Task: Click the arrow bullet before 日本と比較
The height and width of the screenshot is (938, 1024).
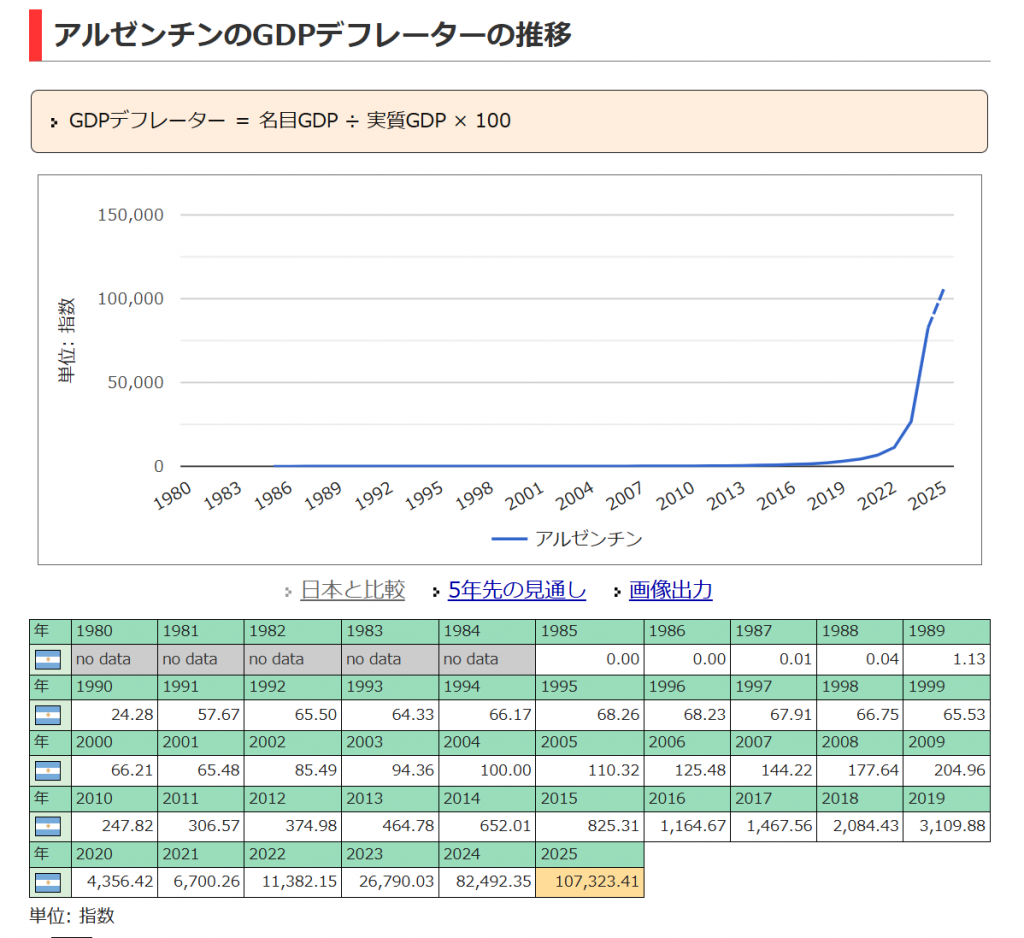Action: pos(289,592)
